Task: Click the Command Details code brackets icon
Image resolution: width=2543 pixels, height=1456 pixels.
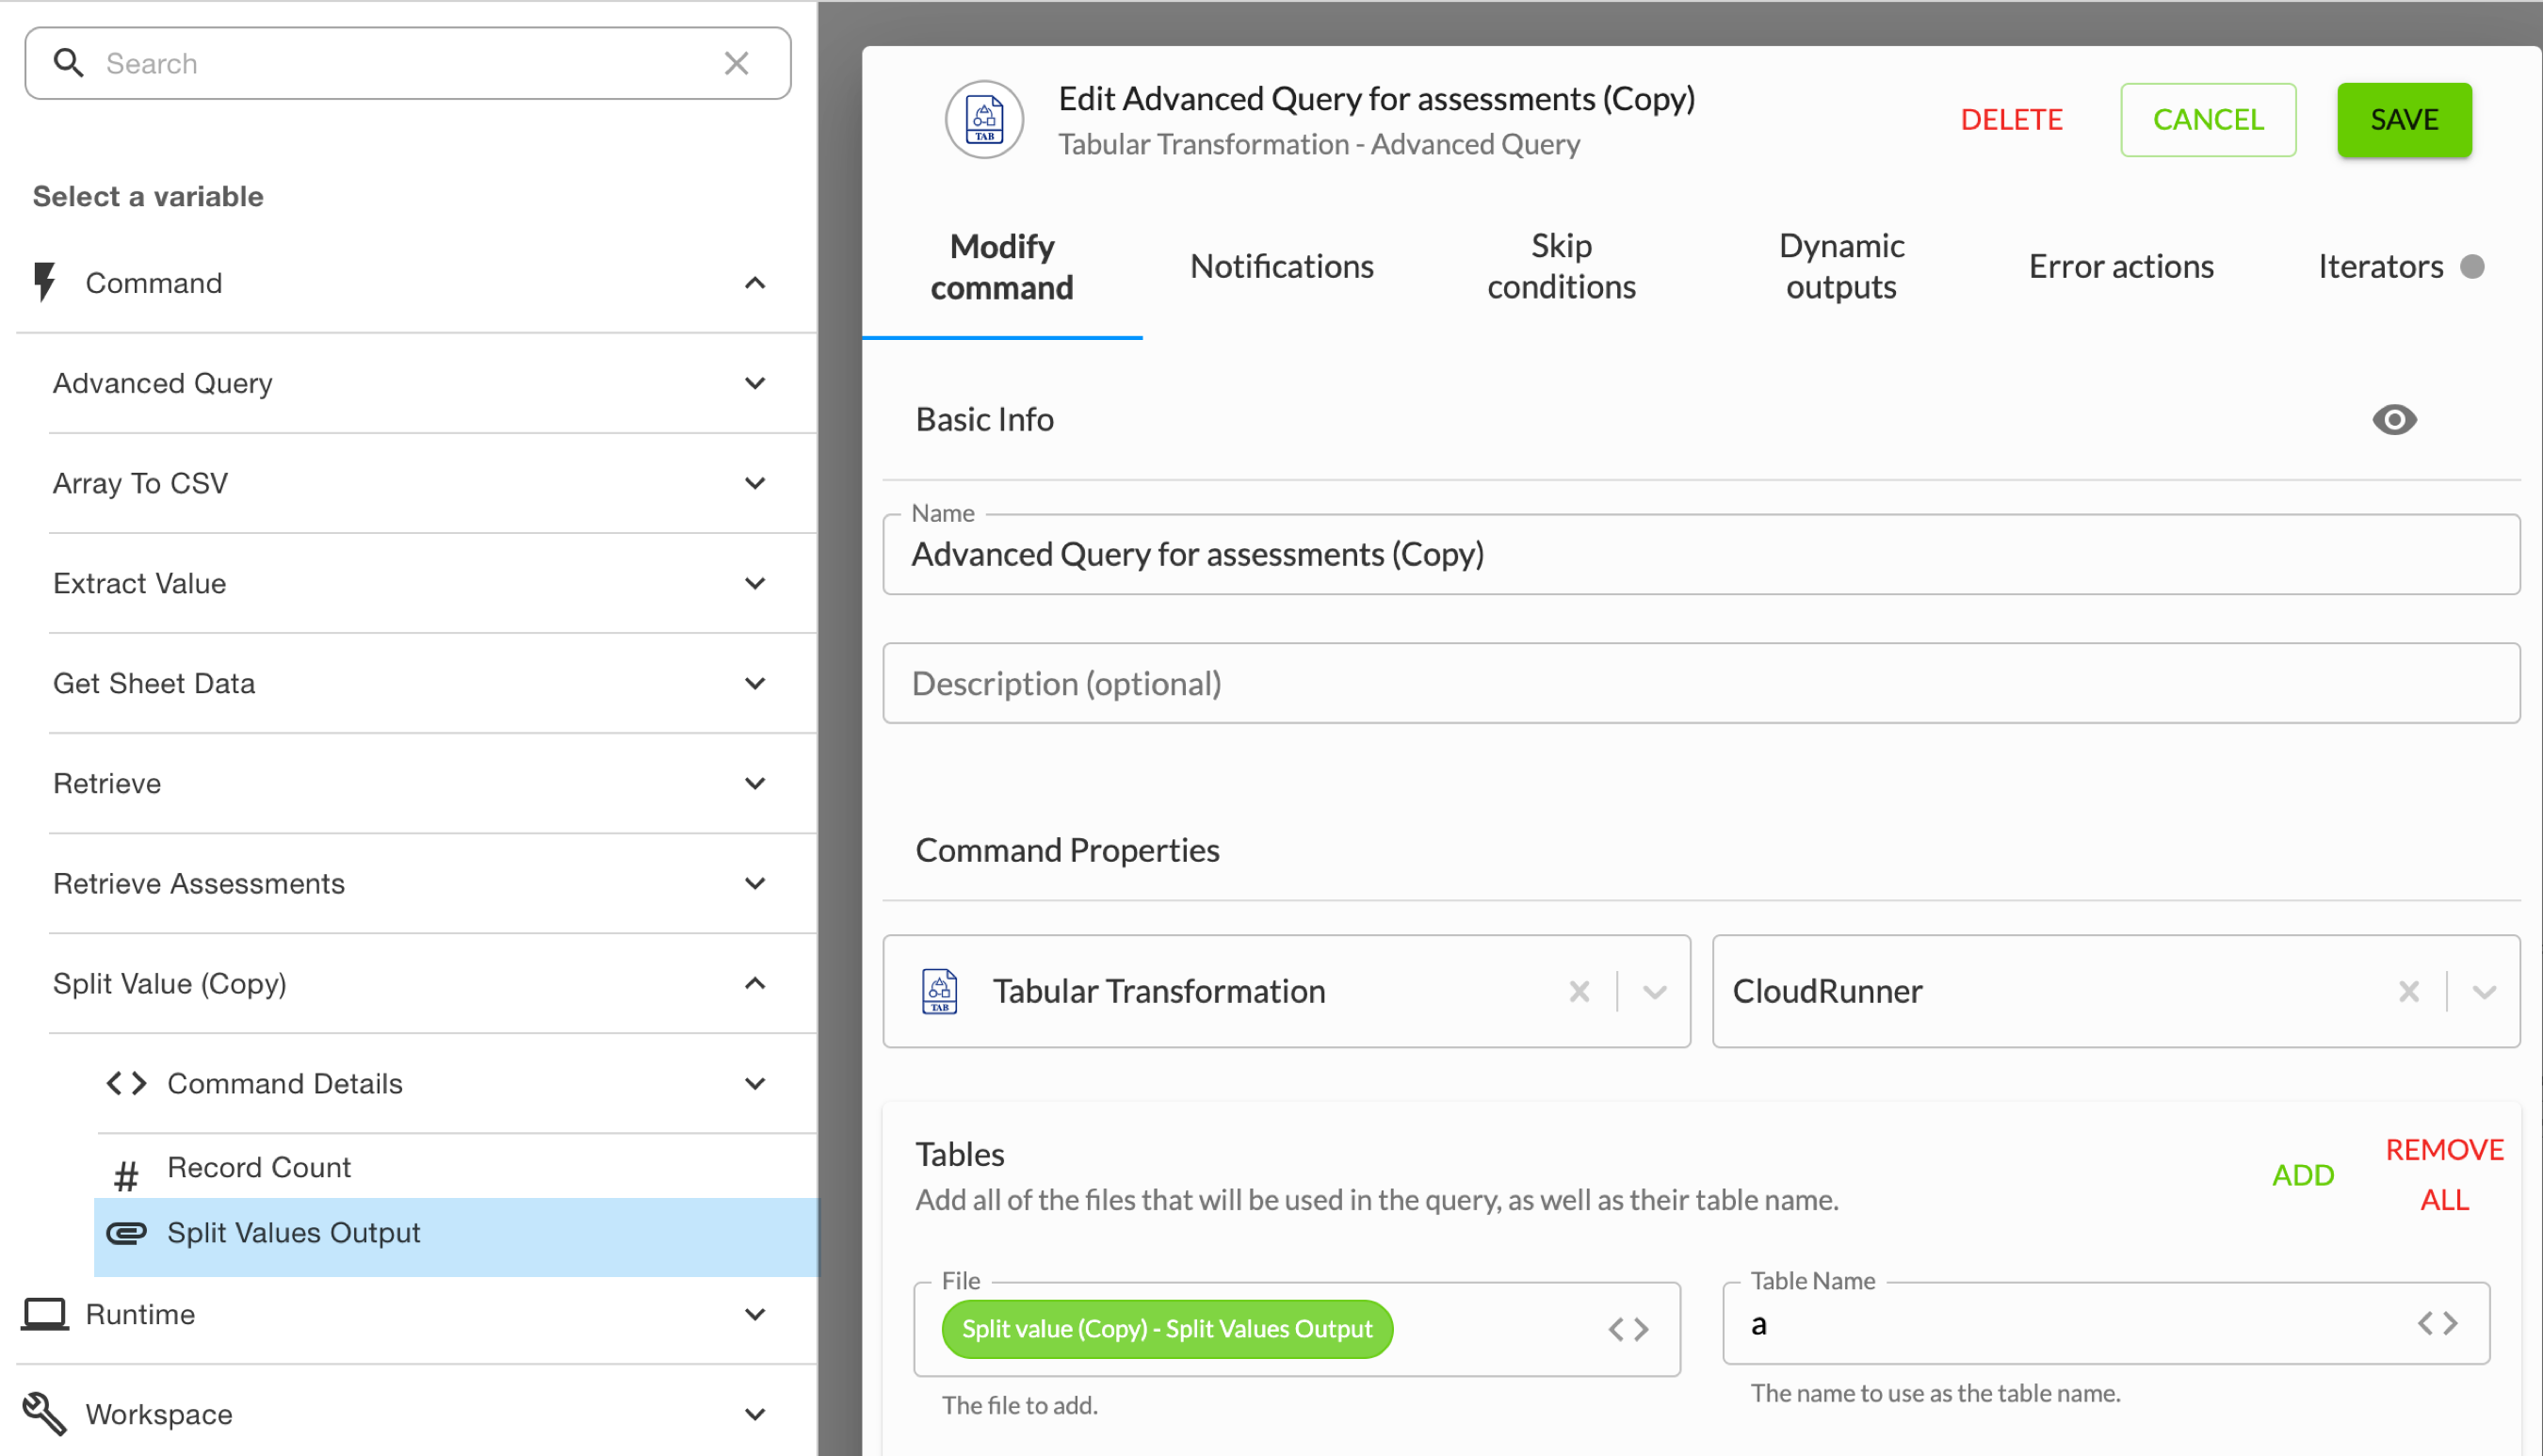Action: [x=127, y=1084]
